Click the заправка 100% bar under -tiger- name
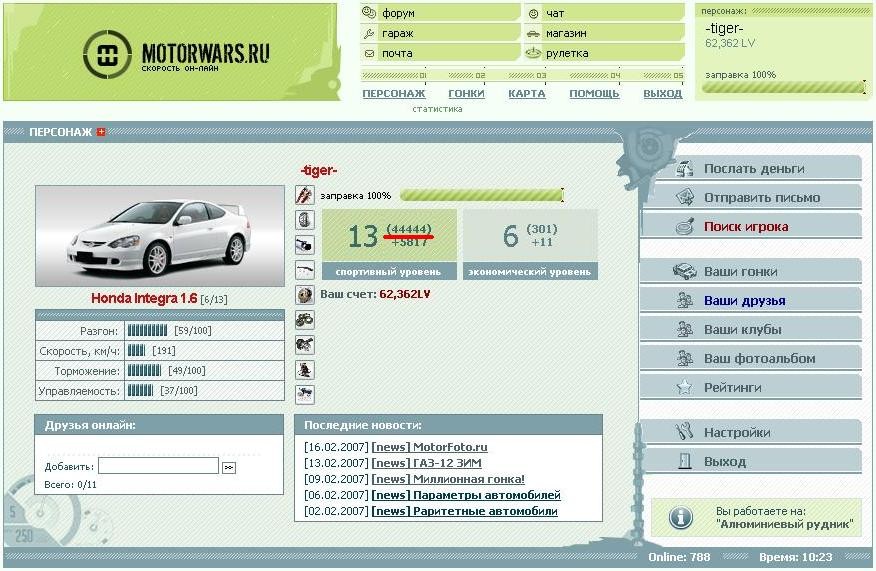 [x=482, y=195]
